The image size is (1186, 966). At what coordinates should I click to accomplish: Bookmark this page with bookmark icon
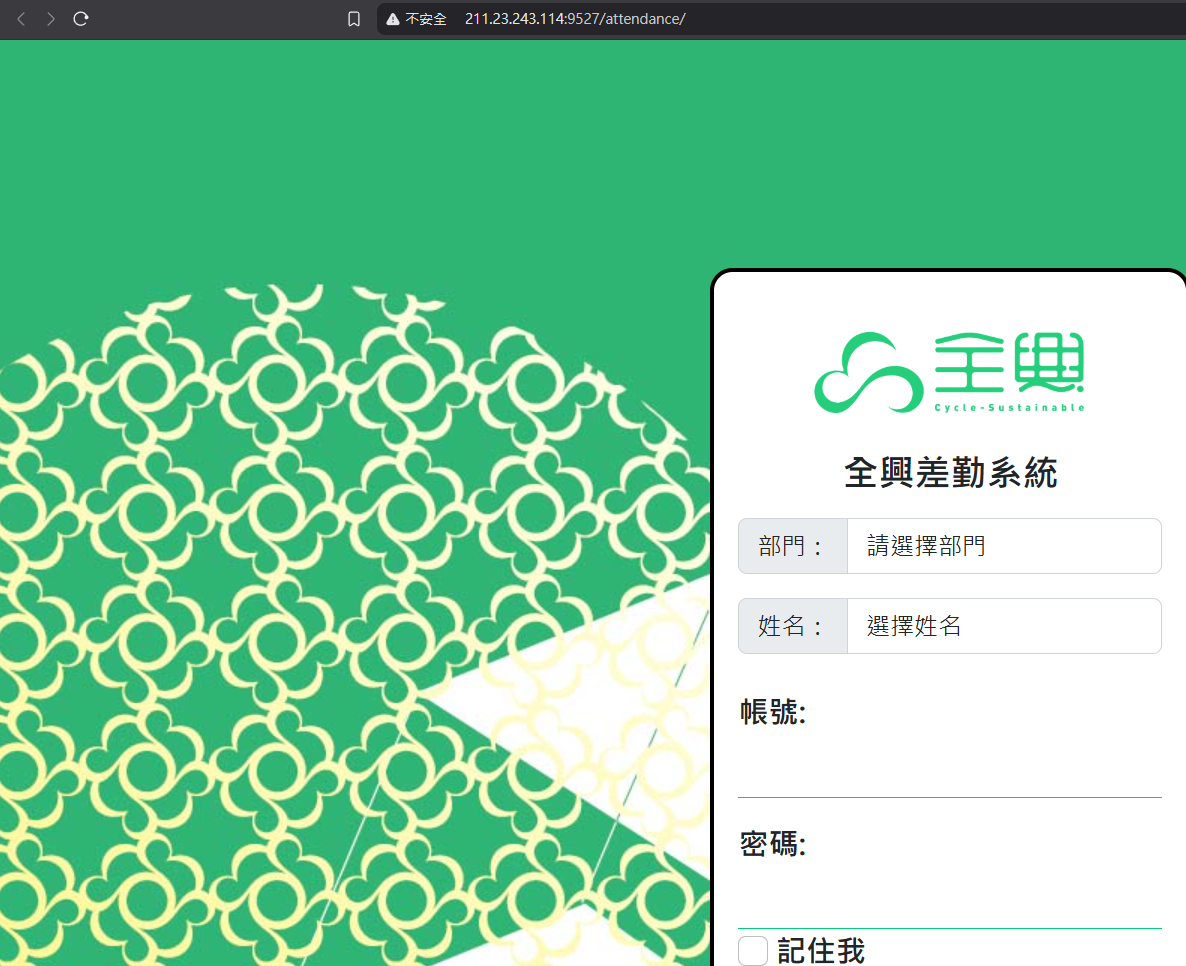[x=353, y=19]
